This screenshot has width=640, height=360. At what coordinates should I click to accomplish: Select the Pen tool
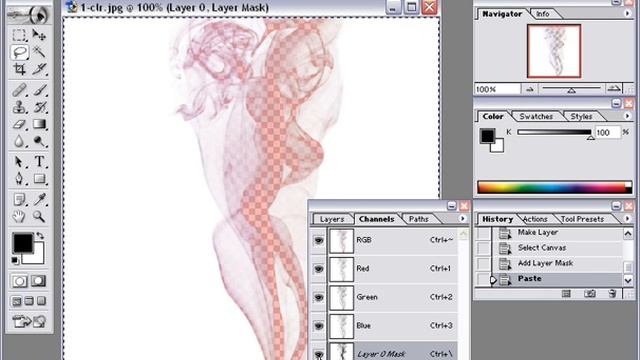point(19,179)
